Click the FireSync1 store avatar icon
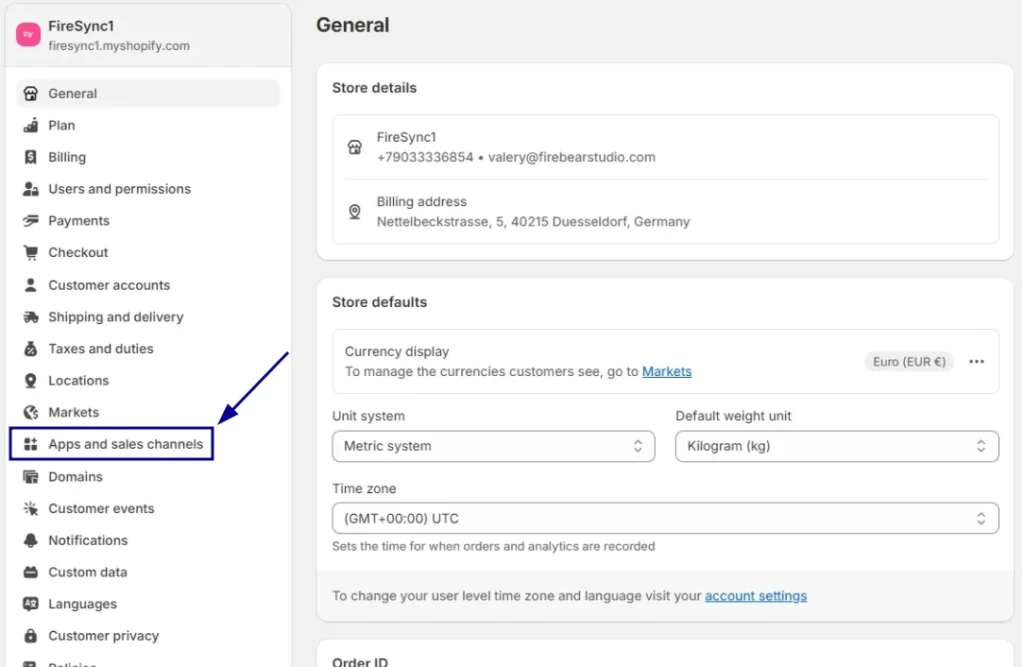1024x667 pixels. (27, 35)
